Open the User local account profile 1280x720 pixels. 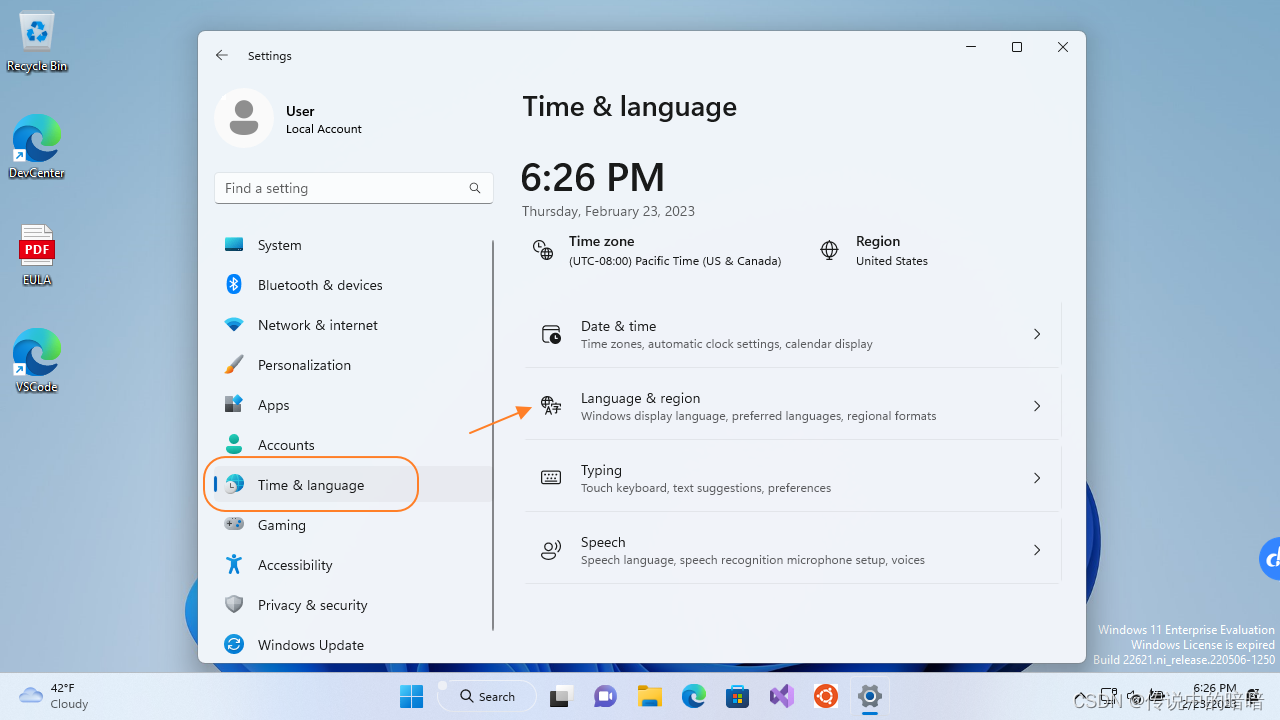pyautogui.click(x=289, y=118)
